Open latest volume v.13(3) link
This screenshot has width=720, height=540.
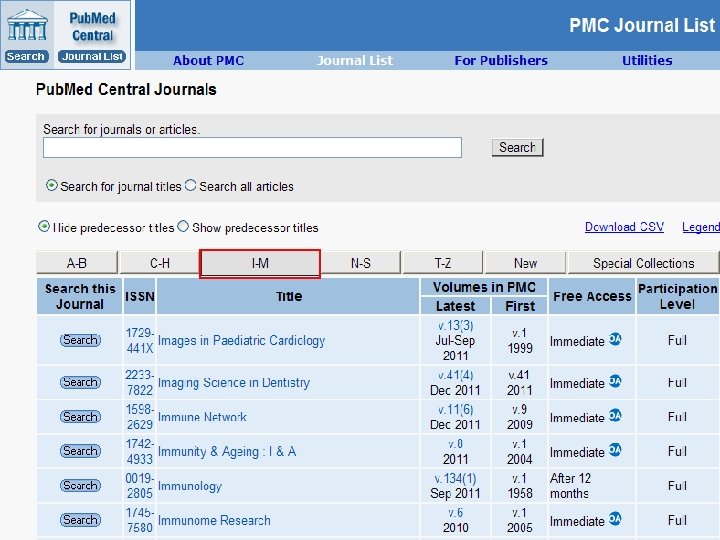(456, 326)
